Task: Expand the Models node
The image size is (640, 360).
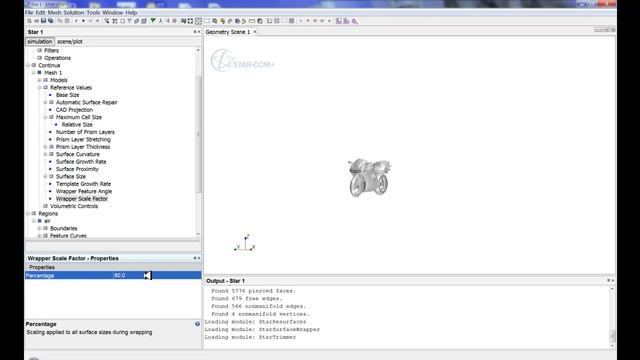Action: pyautogui.click(x=40, y=80)
